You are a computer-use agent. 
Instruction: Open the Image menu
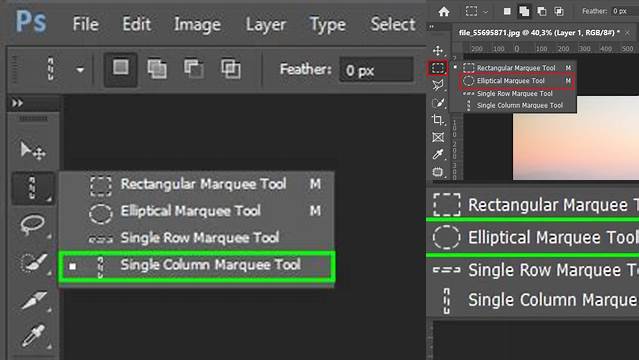[x=197, y=24]
